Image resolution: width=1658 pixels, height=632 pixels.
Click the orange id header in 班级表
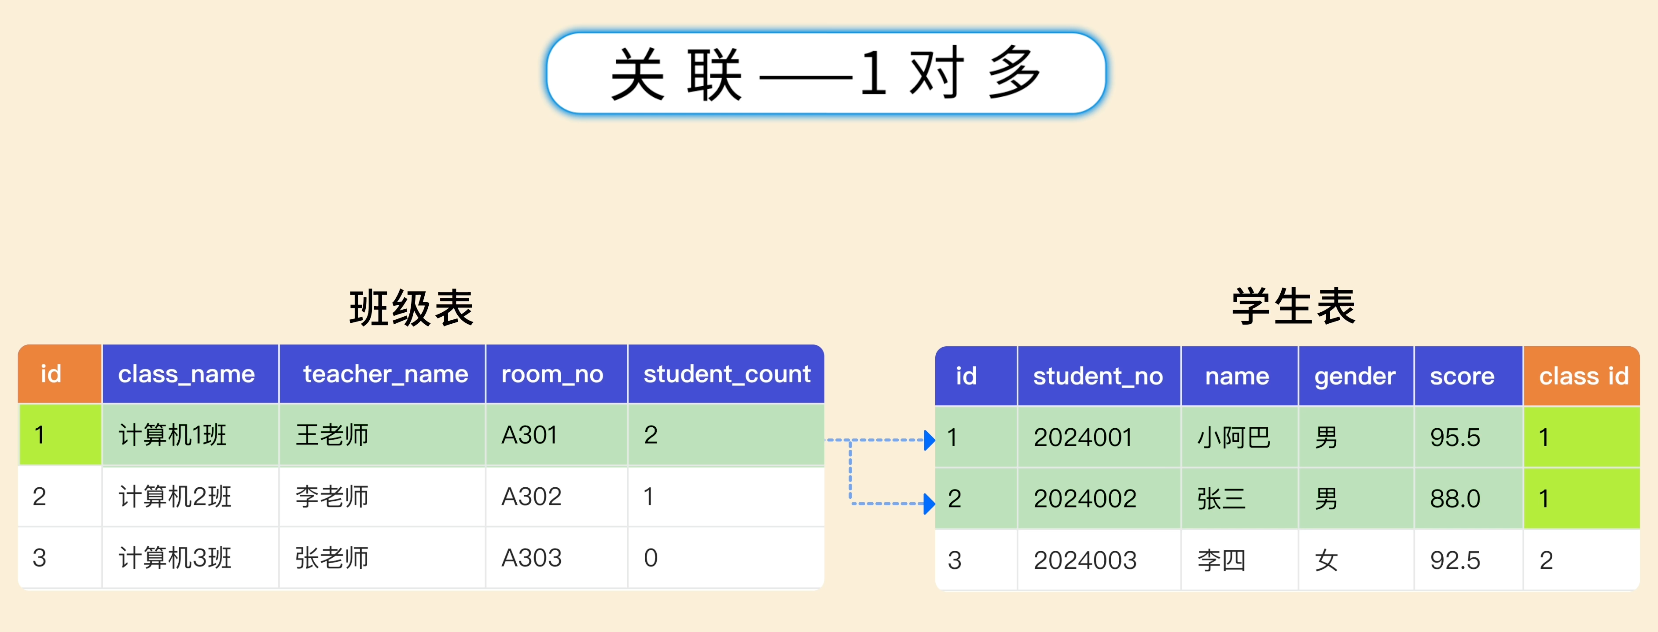51,374
